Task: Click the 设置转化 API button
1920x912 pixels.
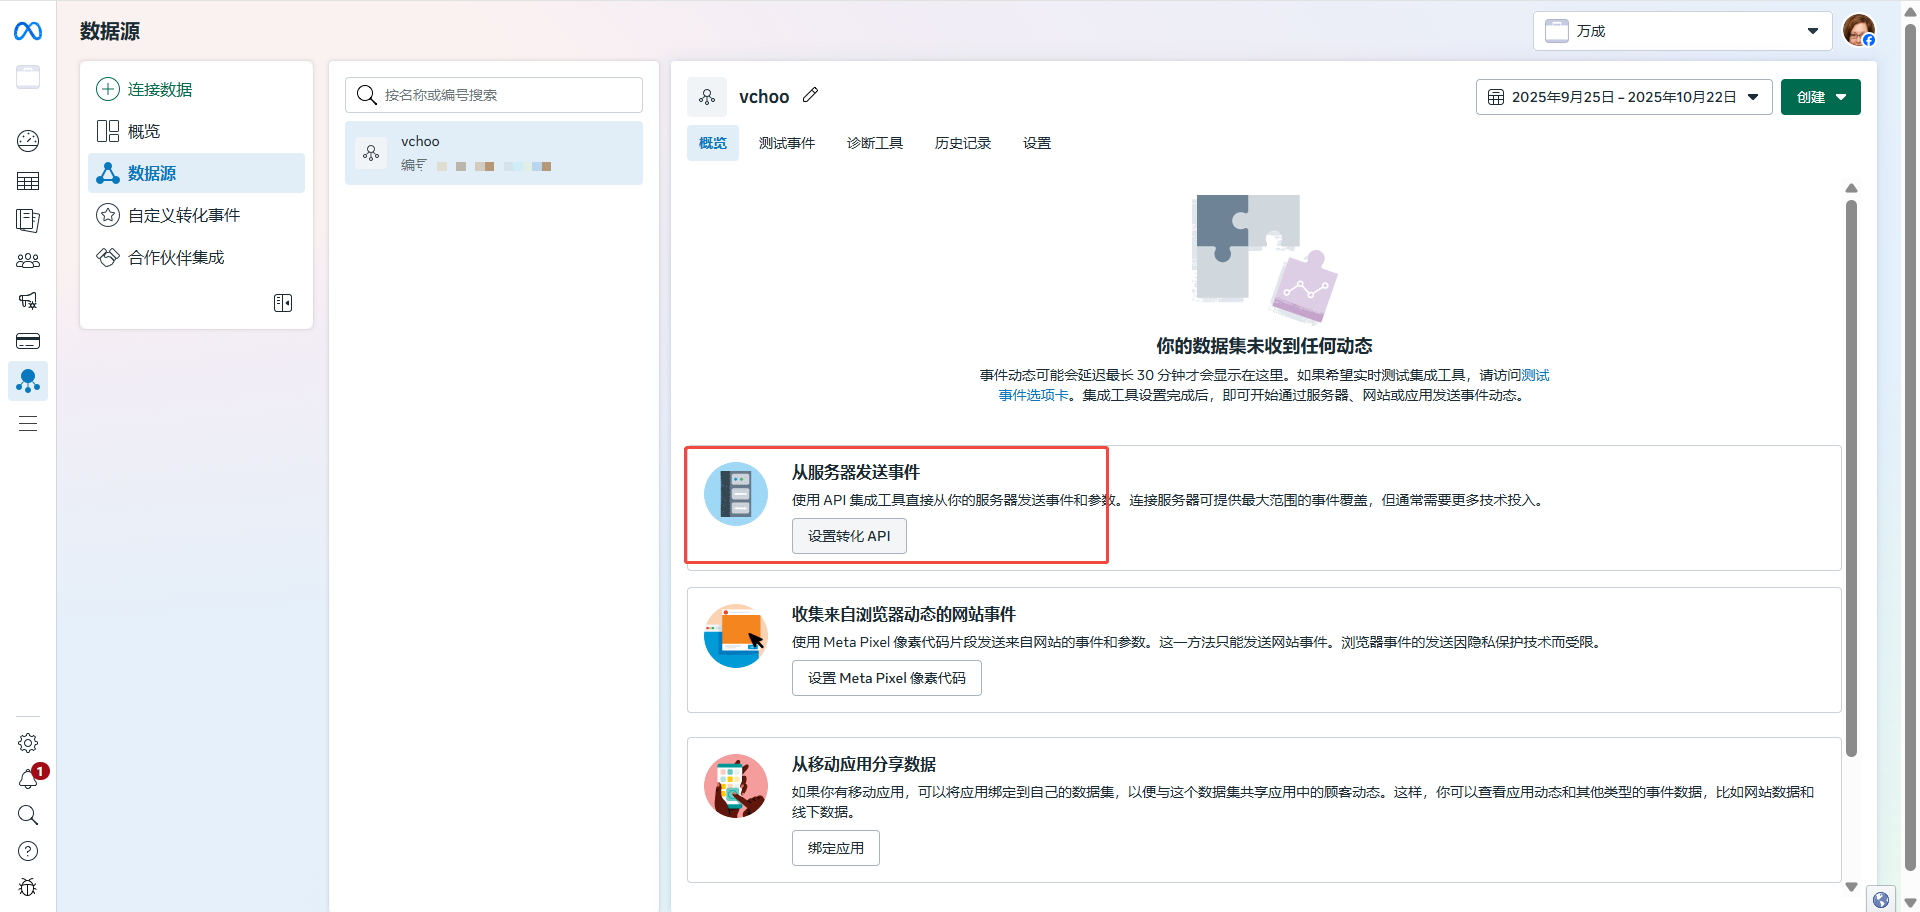Action: pyautogui.click(x=849, y=536)
